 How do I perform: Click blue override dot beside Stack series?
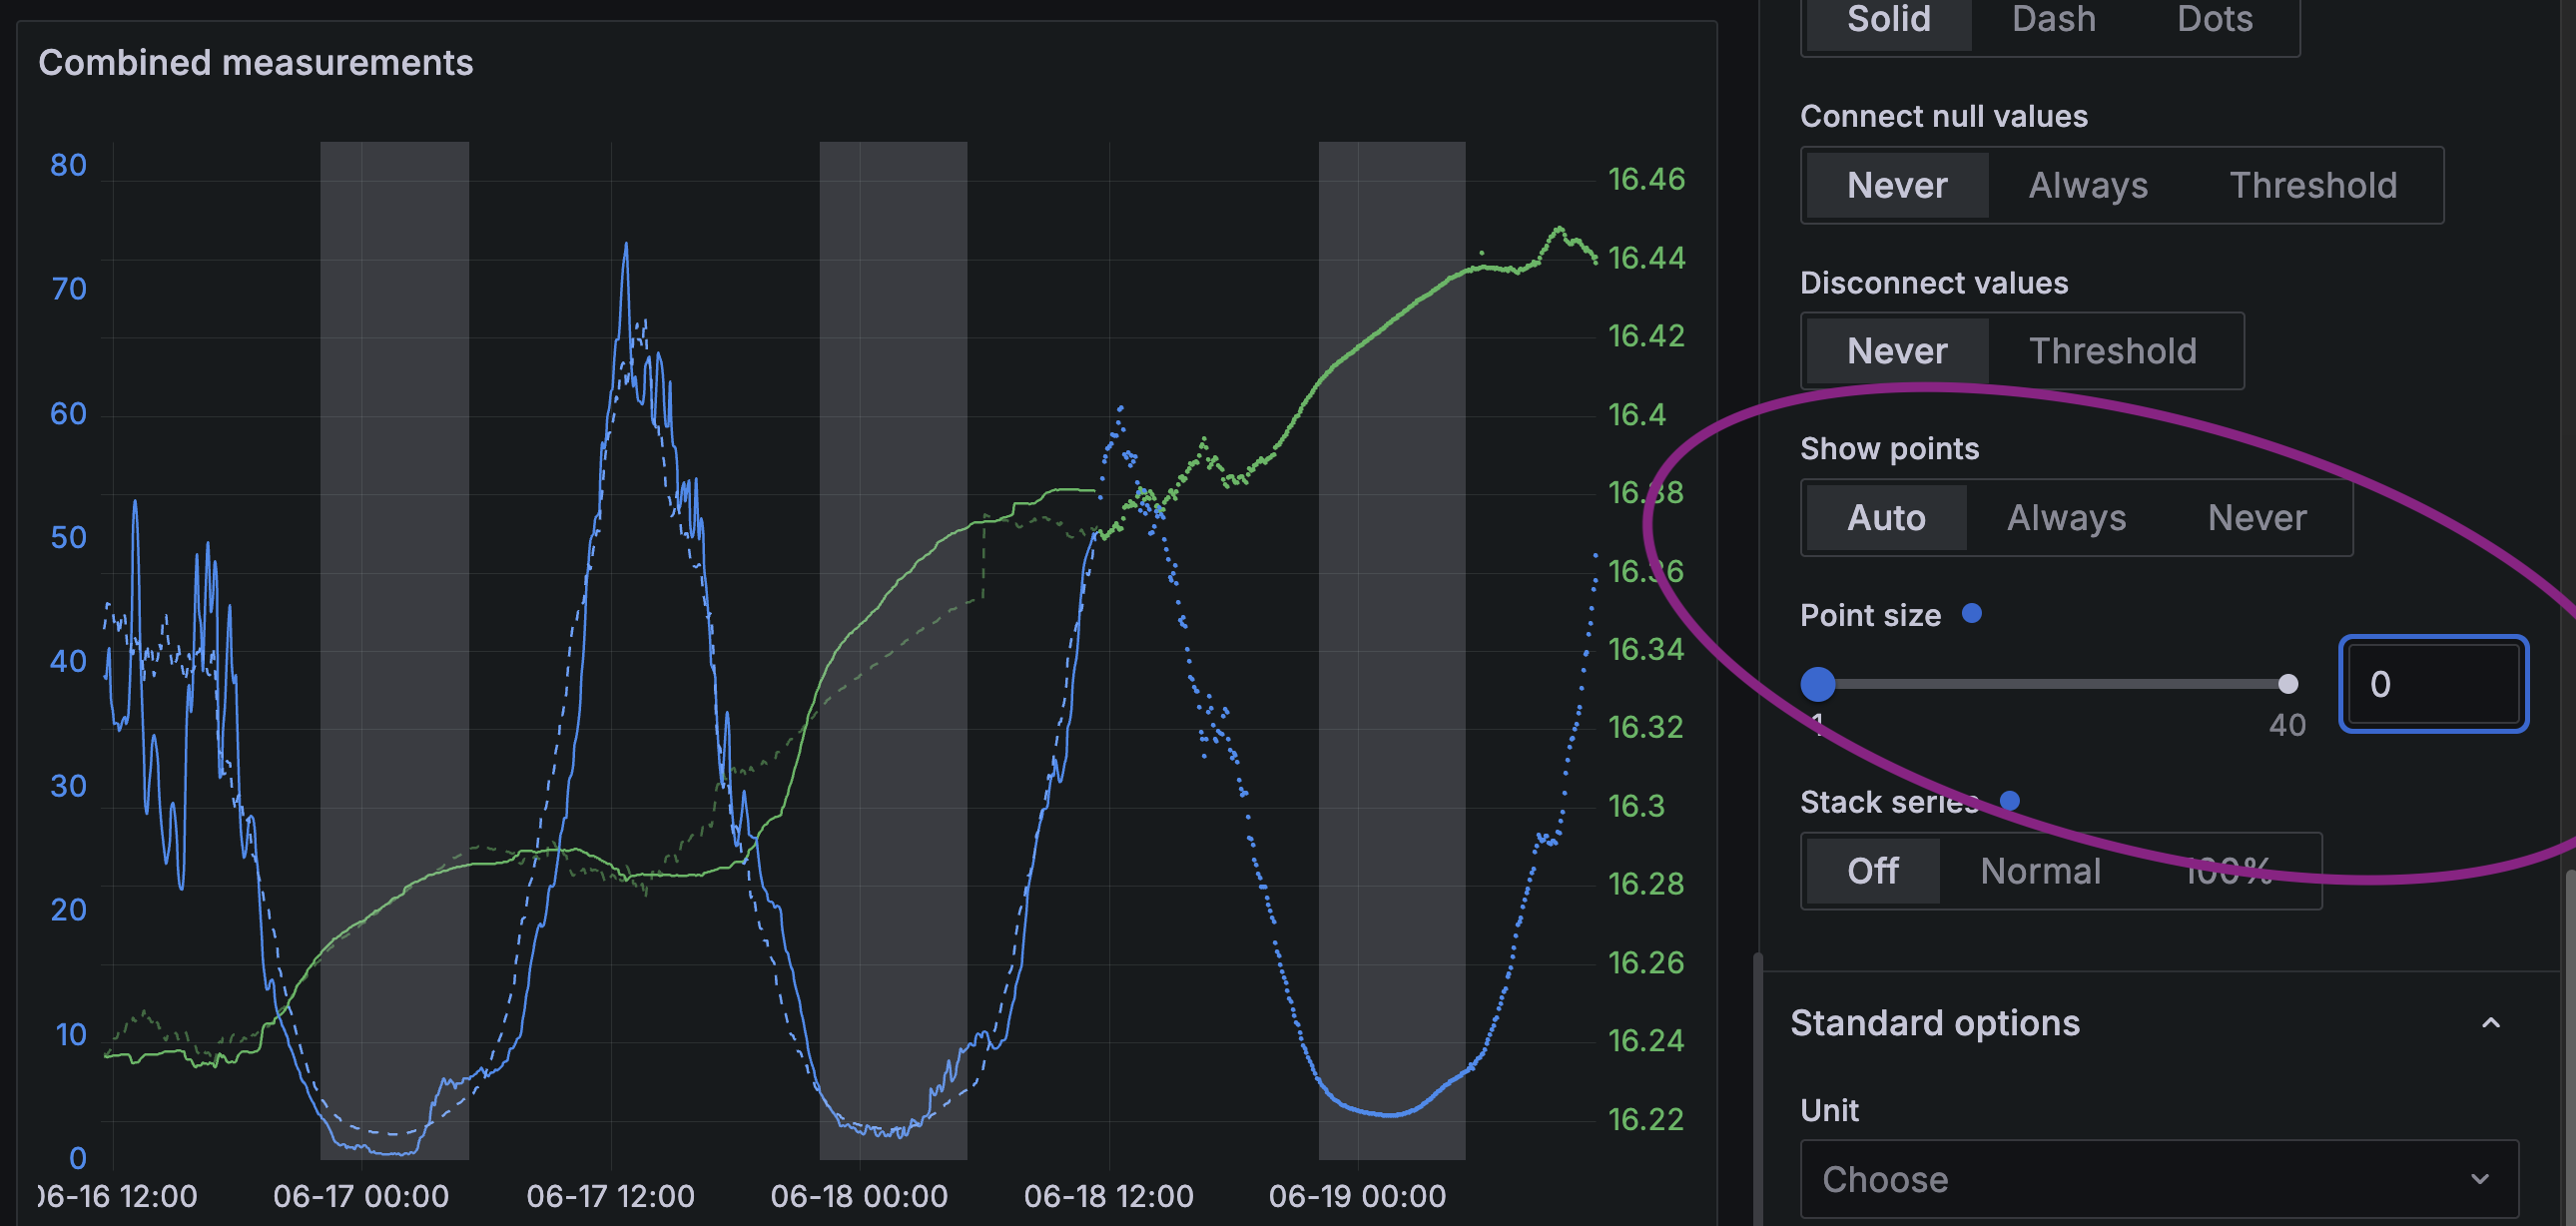[2009, 800]
